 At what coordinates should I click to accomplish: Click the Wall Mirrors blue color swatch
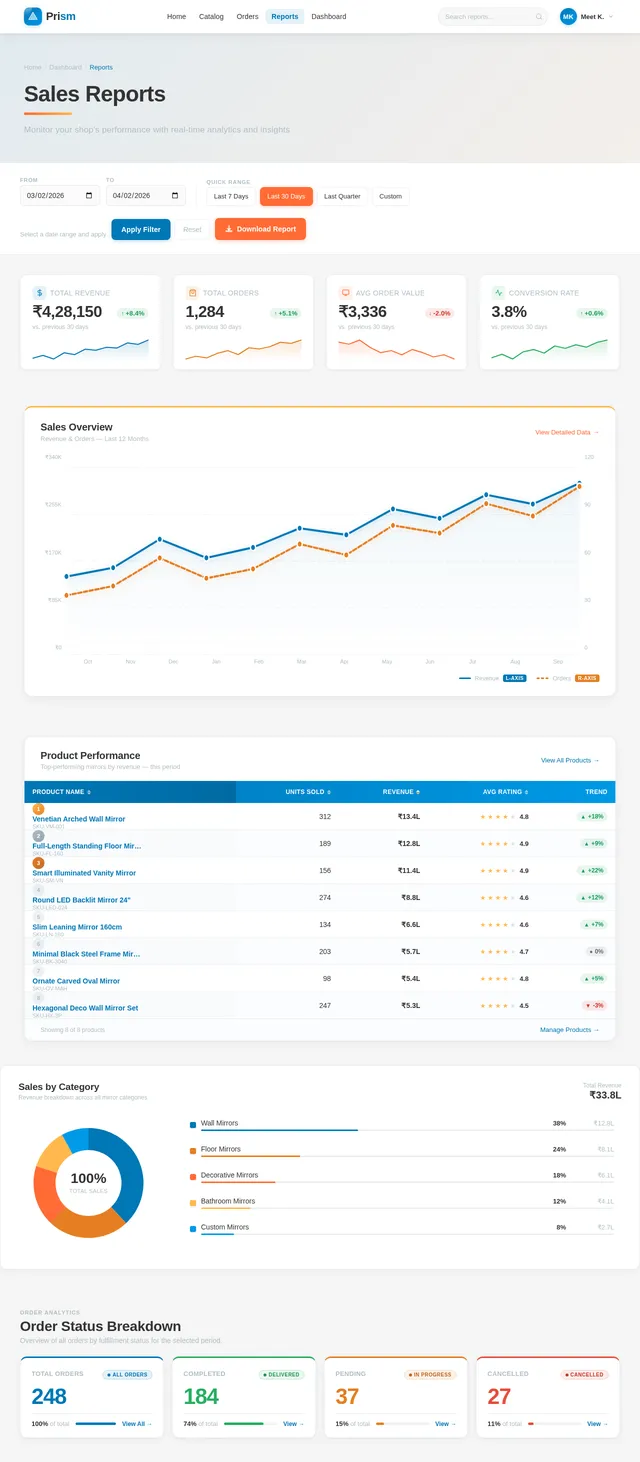click(193, 1125)
